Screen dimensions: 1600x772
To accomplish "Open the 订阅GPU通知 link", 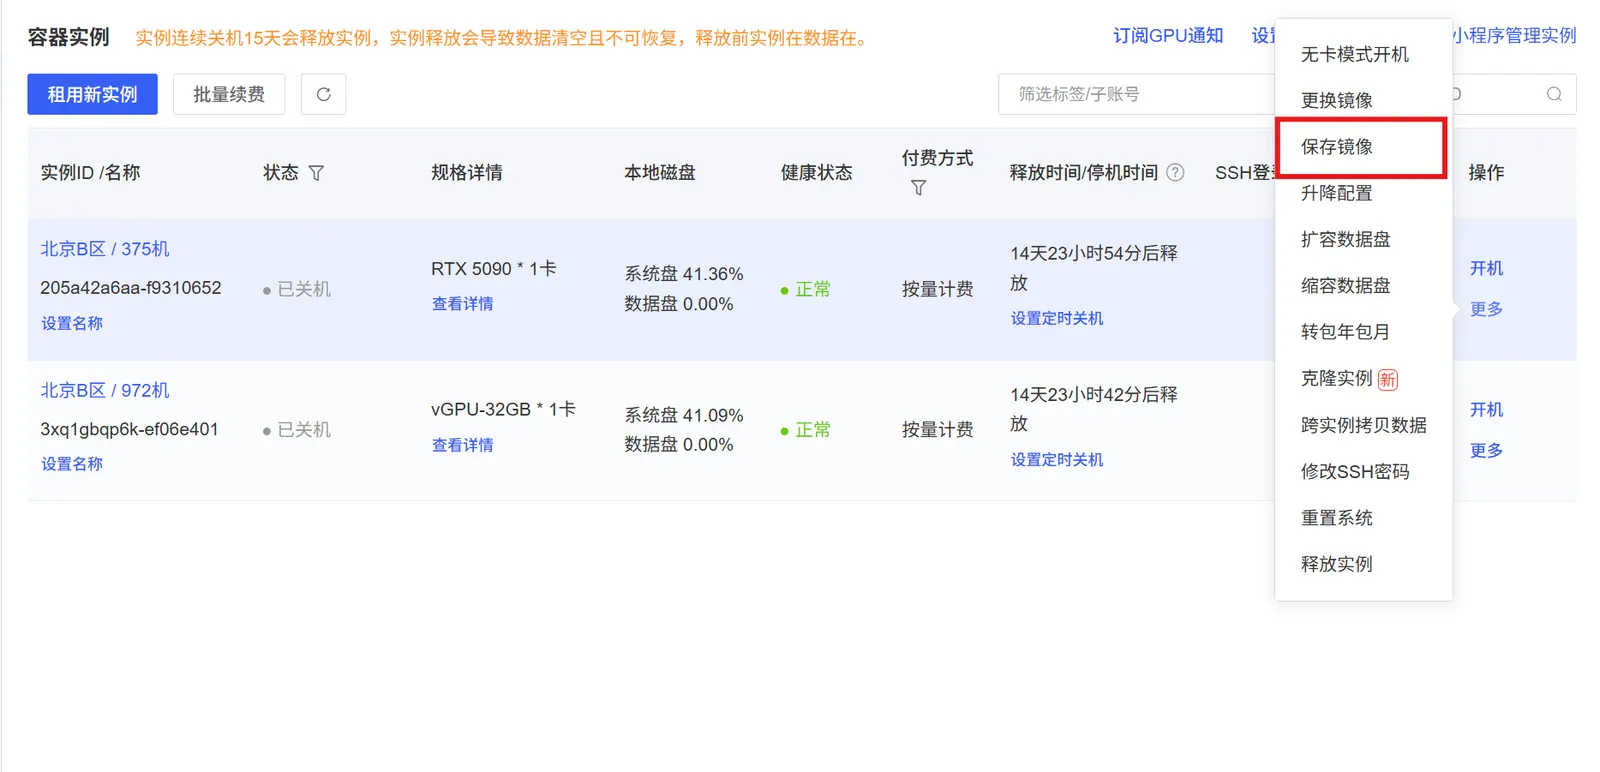I will point(1167,36).
